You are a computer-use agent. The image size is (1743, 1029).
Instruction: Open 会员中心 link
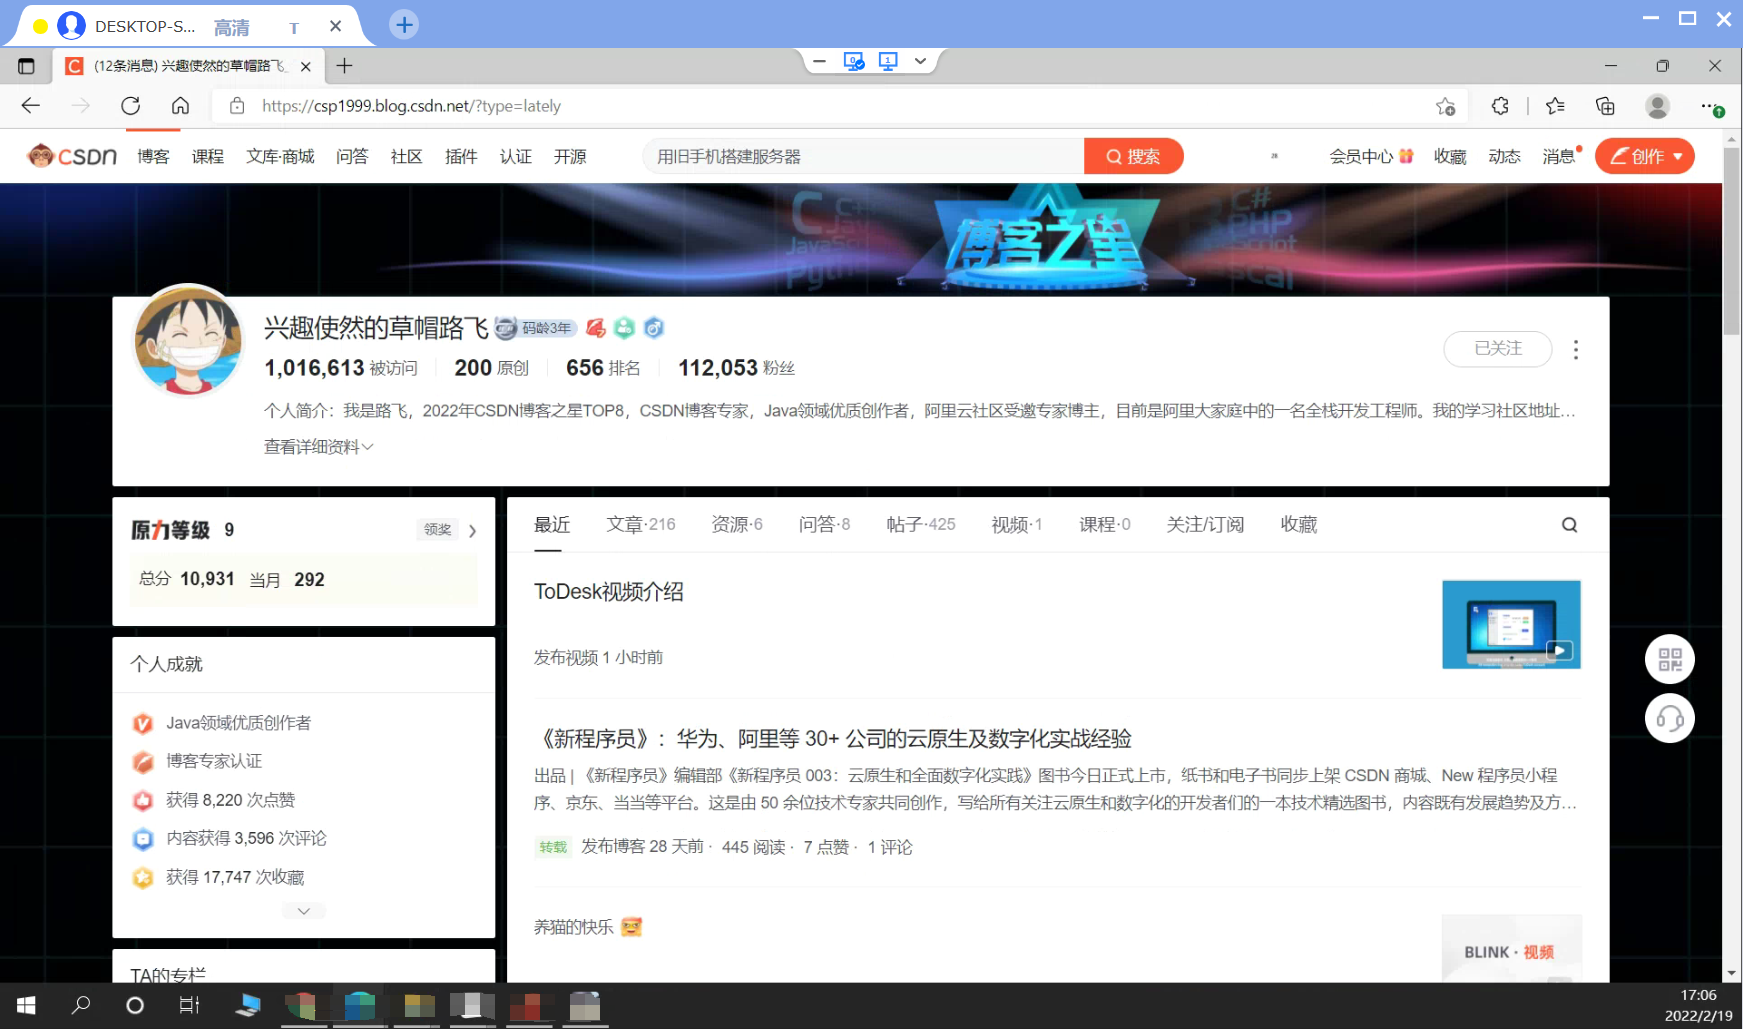(1370, 156)
